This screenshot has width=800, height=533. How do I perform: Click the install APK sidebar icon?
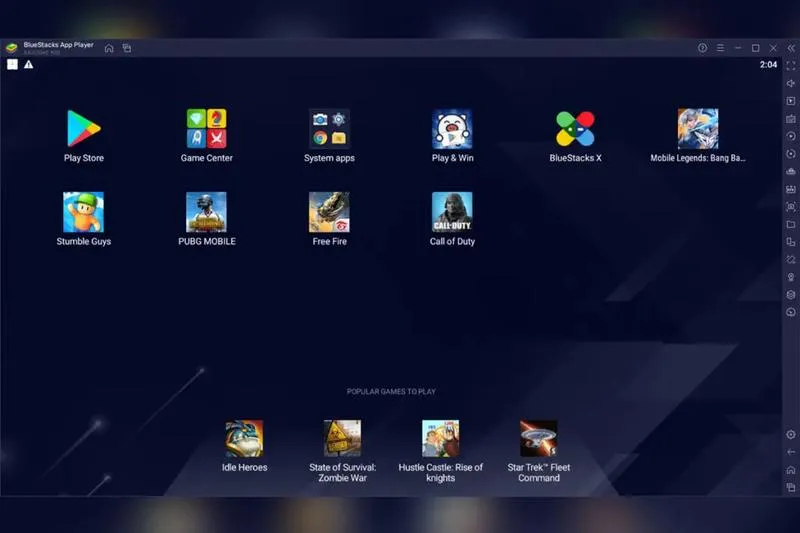coord(791,189)
